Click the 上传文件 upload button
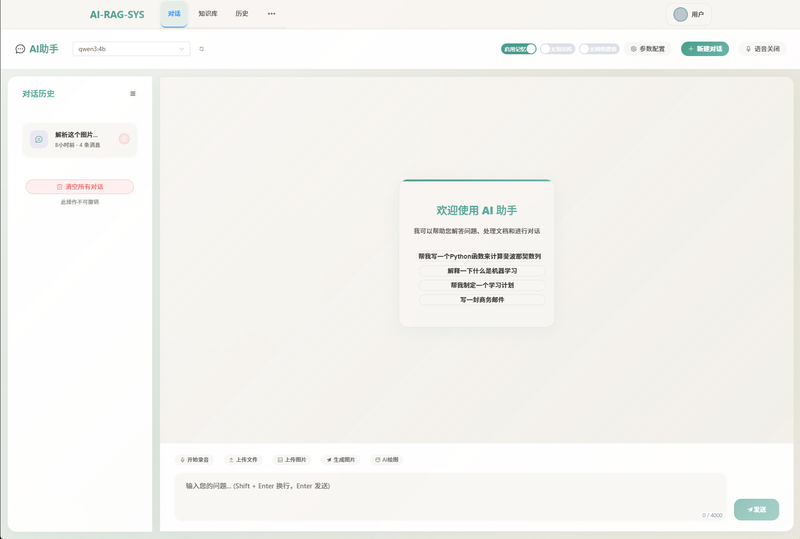 [243, 460]
